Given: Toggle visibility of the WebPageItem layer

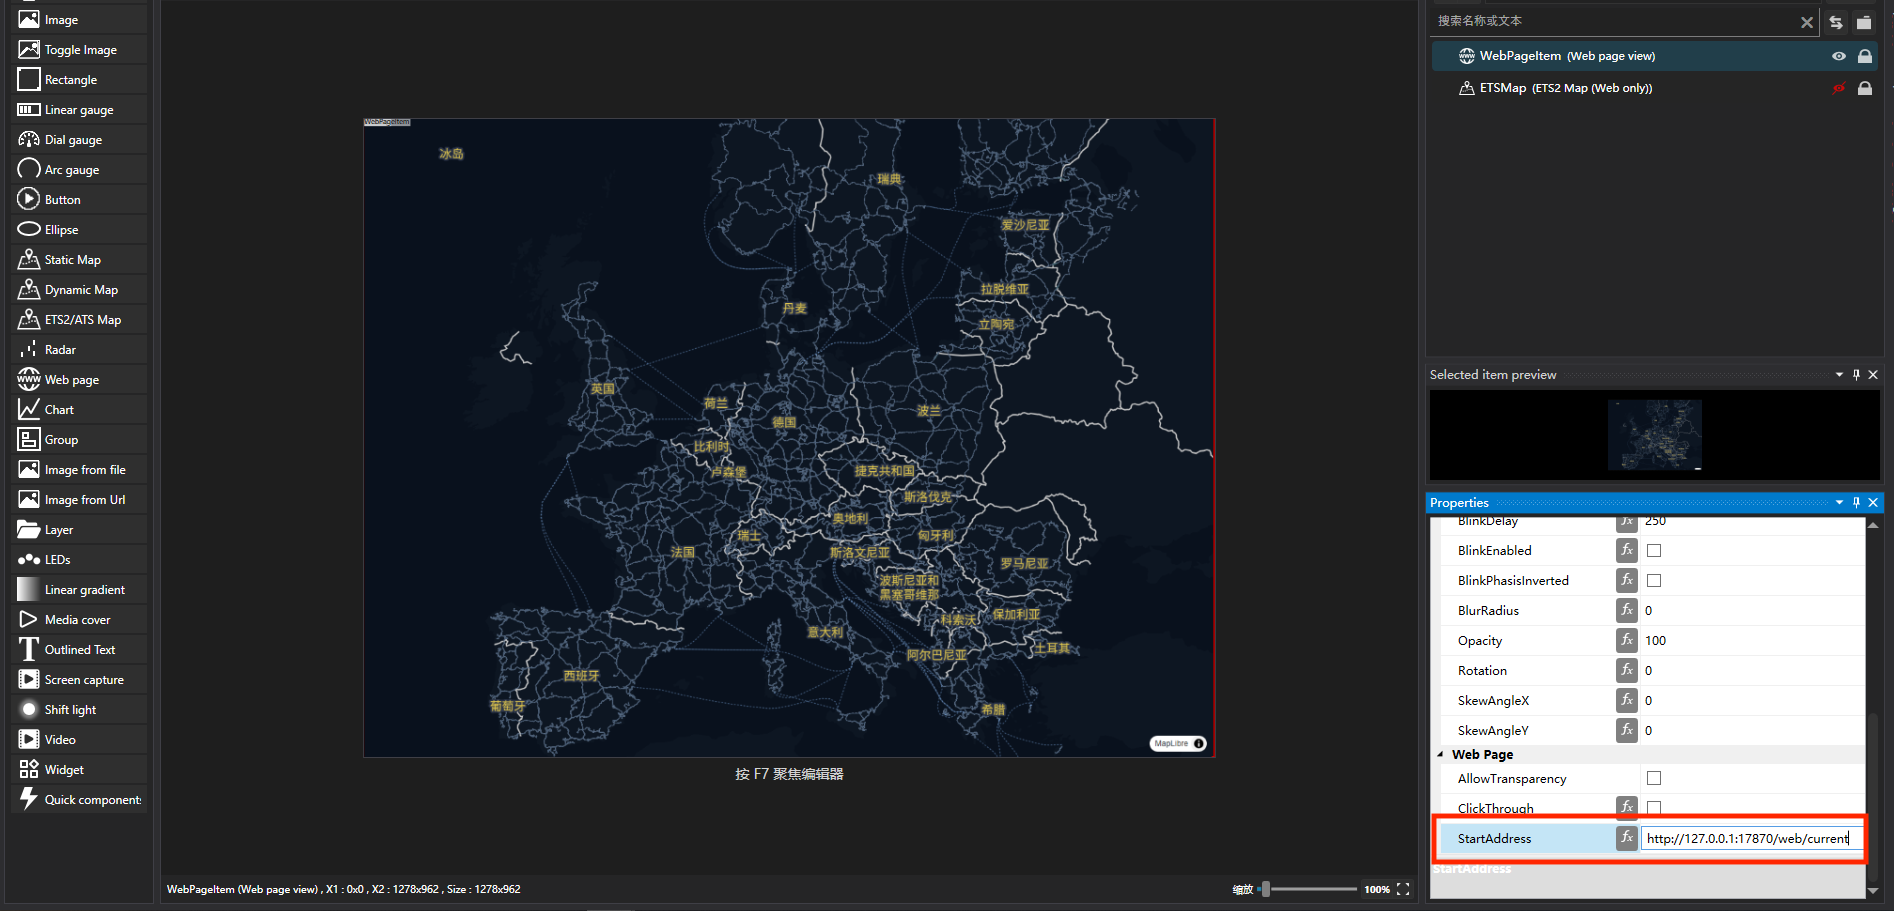Looking at the screenshot, I should pos(1838,56).
